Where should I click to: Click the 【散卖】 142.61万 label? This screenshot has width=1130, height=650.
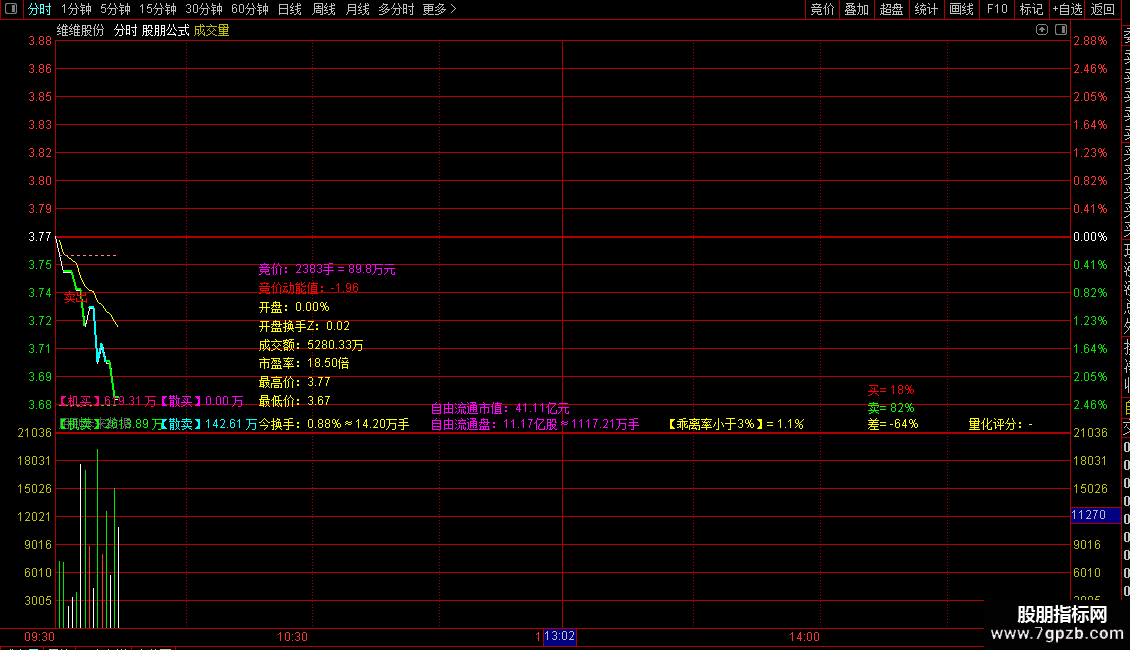[208, 424]
